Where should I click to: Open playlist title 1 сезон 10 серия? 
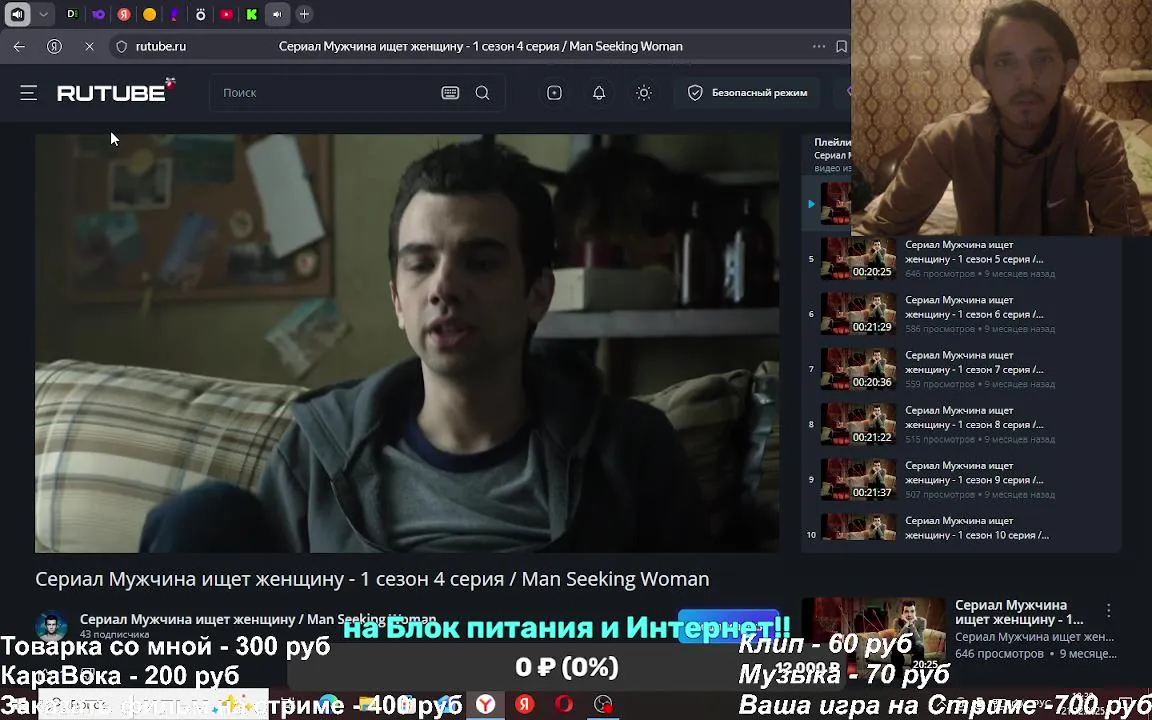[977, 528]
